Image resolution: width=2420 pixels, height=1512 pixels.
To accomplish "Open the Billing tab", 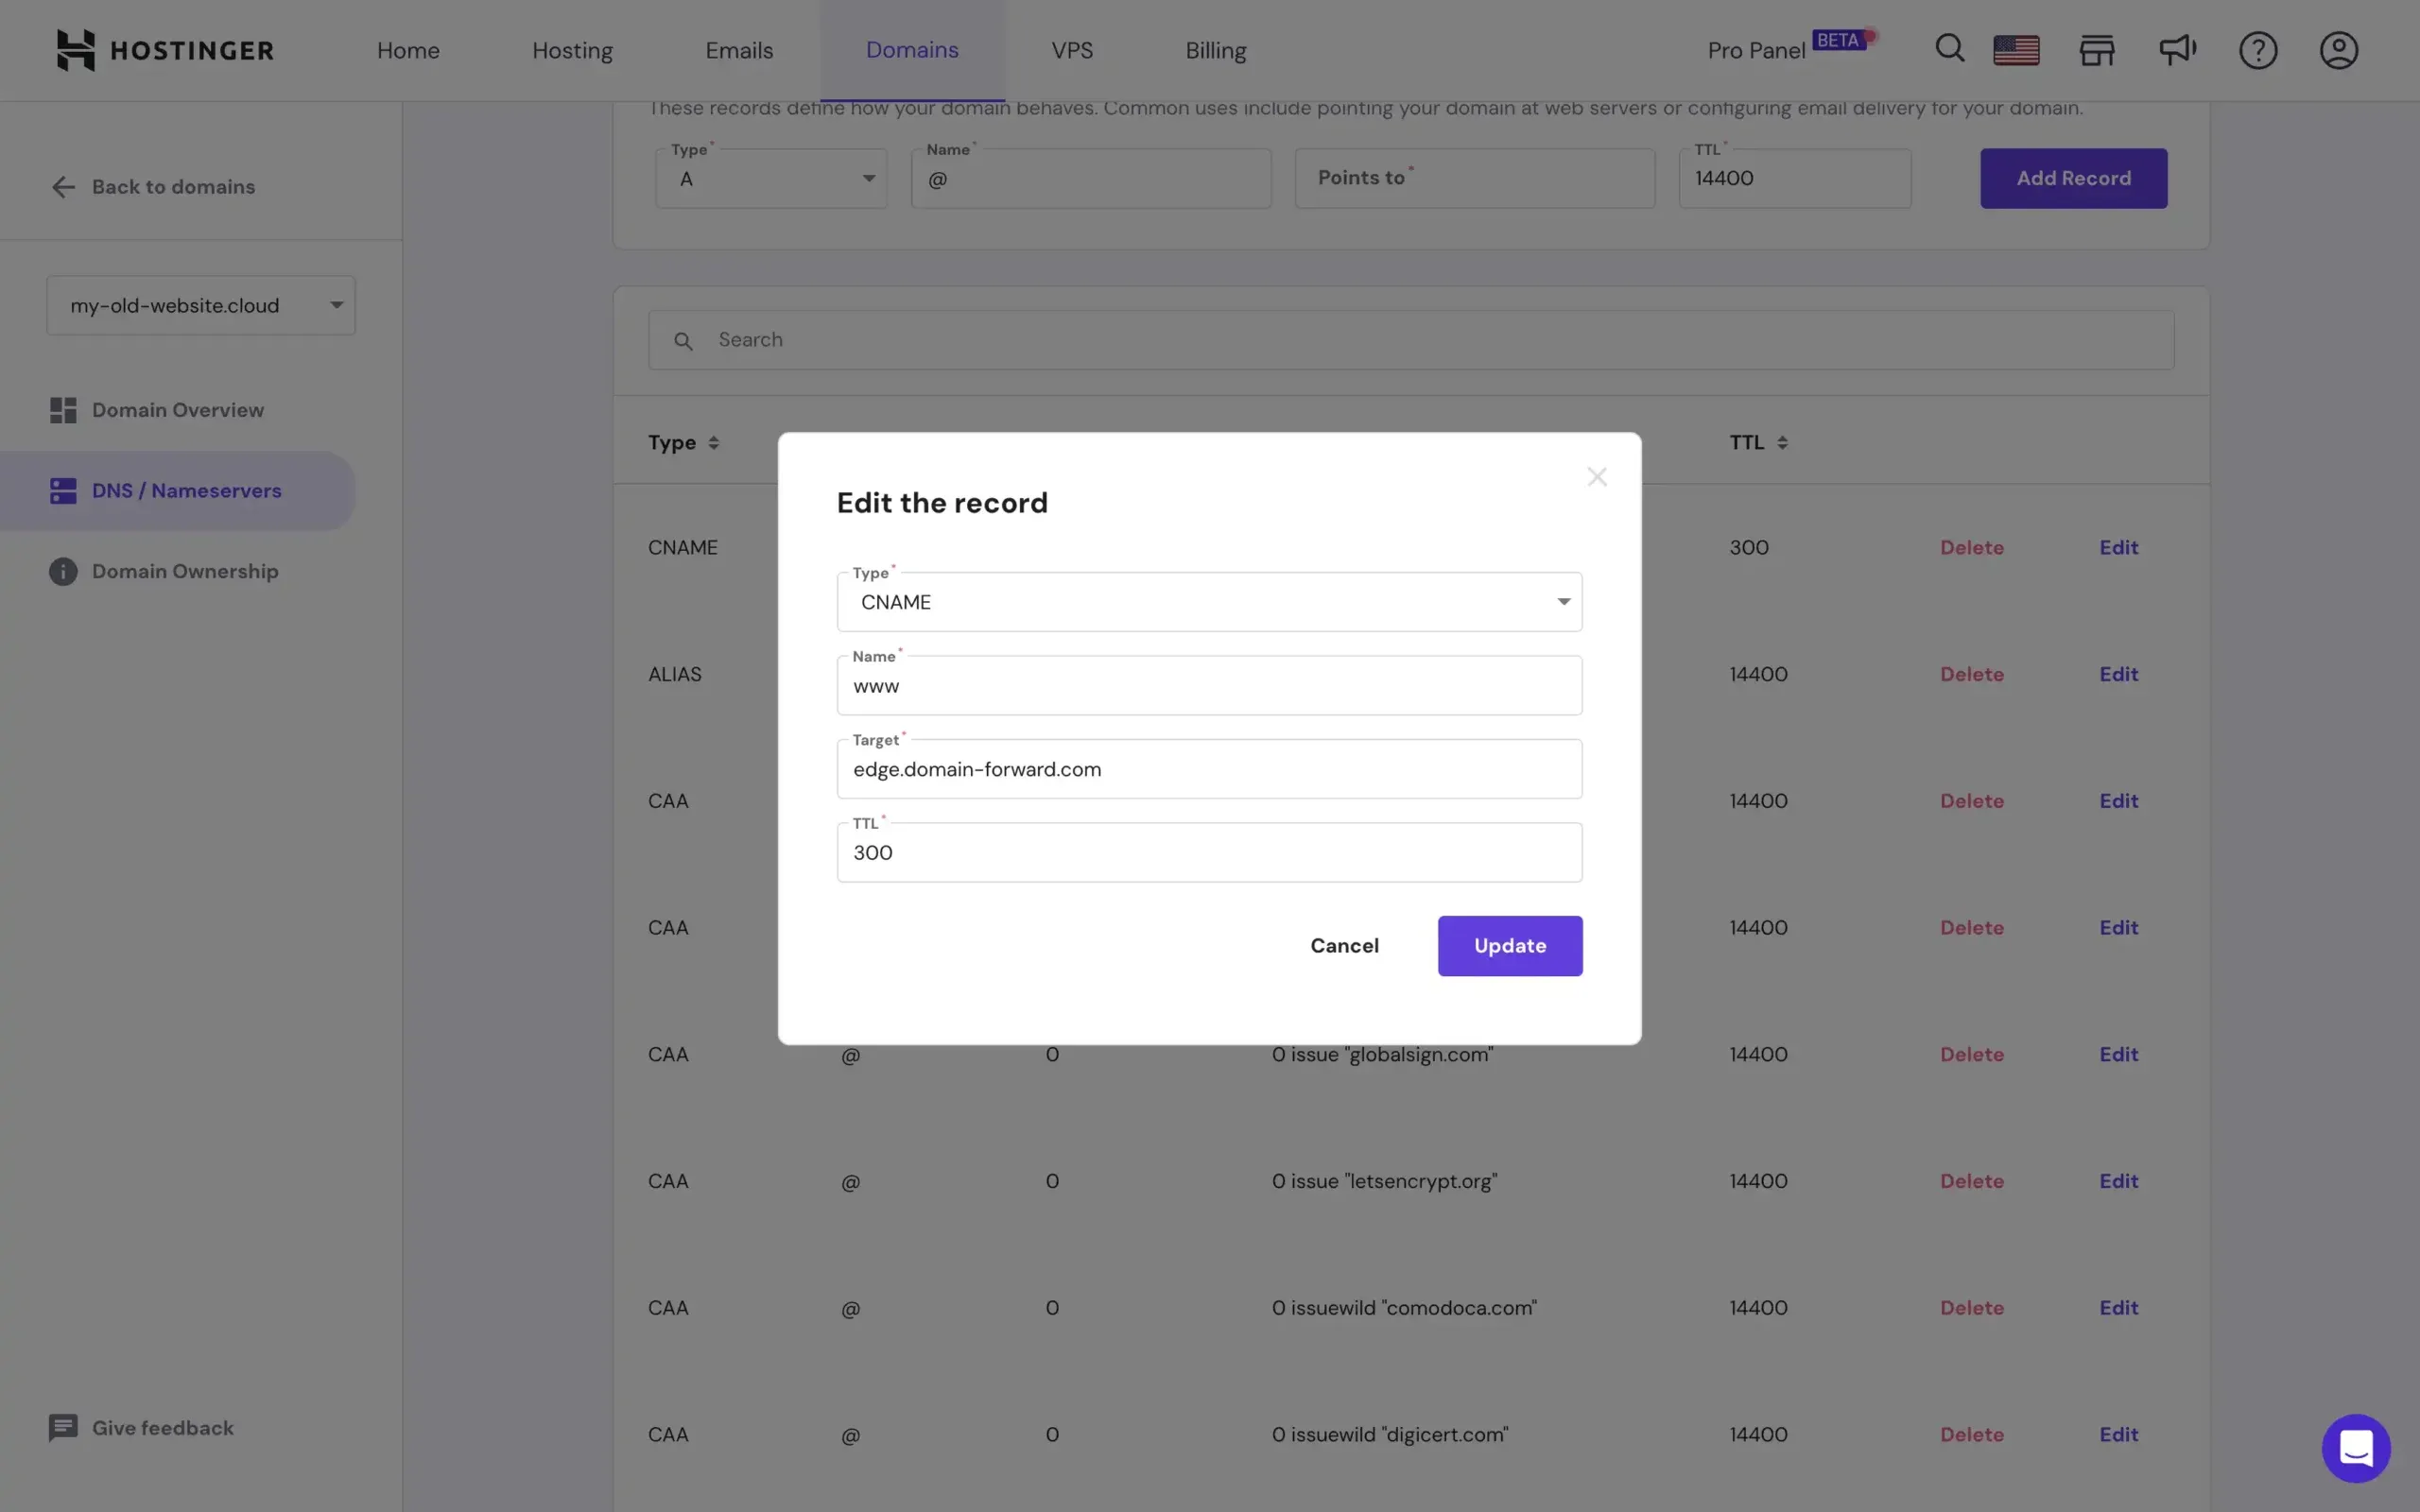I will [1215, 50].
